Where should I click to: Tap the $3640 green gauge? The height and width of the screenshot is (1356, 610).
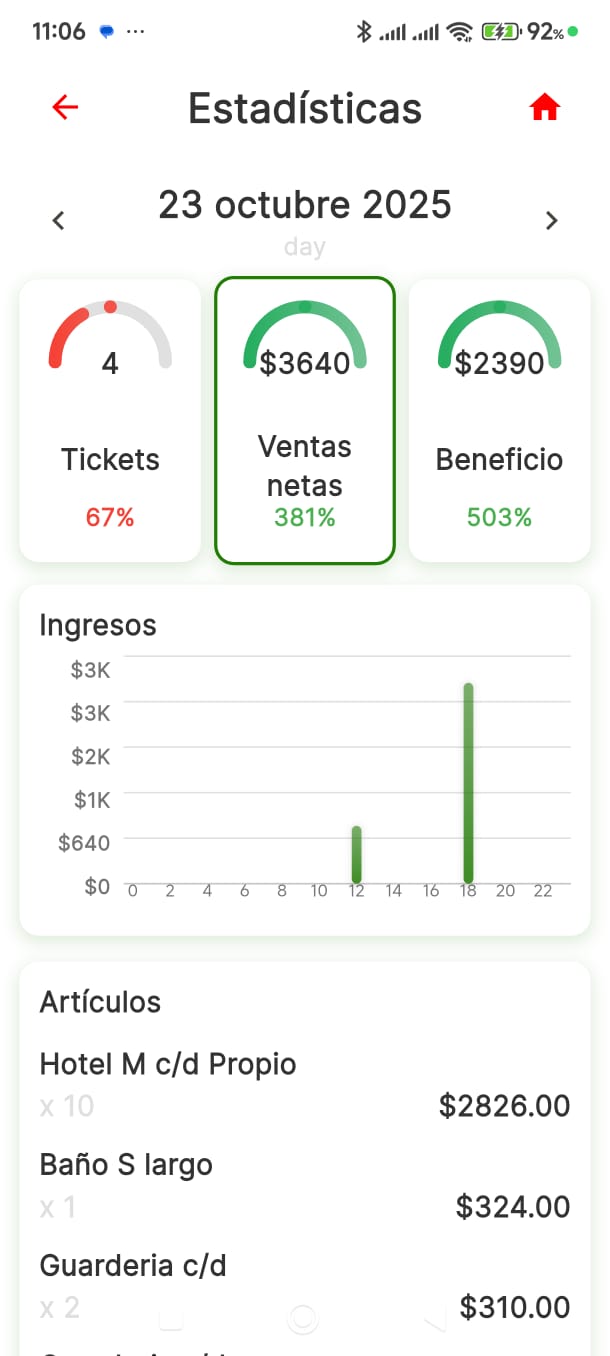pos(305,338)
